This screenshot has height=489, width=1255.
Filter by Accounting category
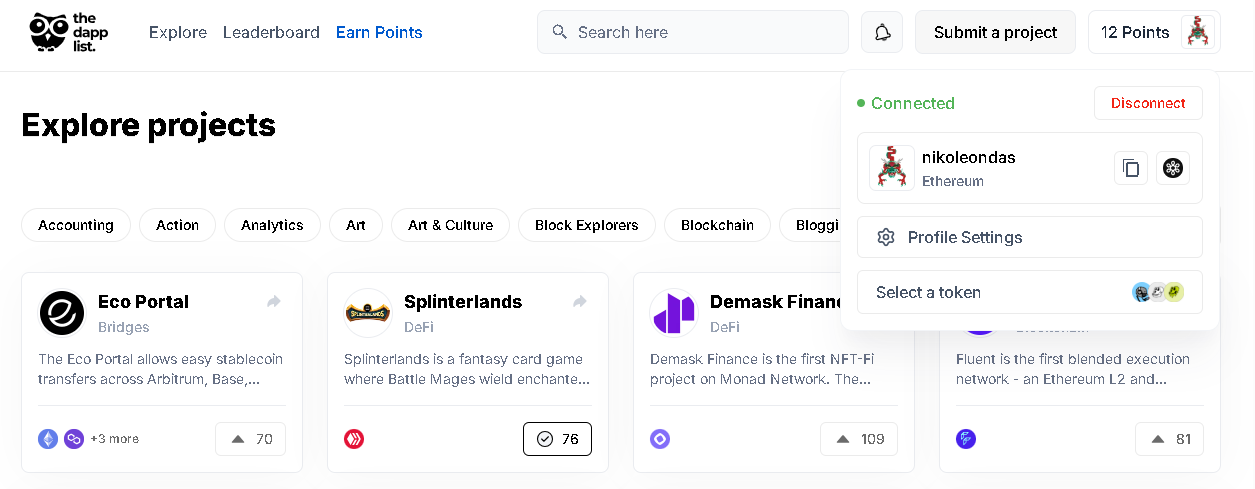(x=76, y=225)
